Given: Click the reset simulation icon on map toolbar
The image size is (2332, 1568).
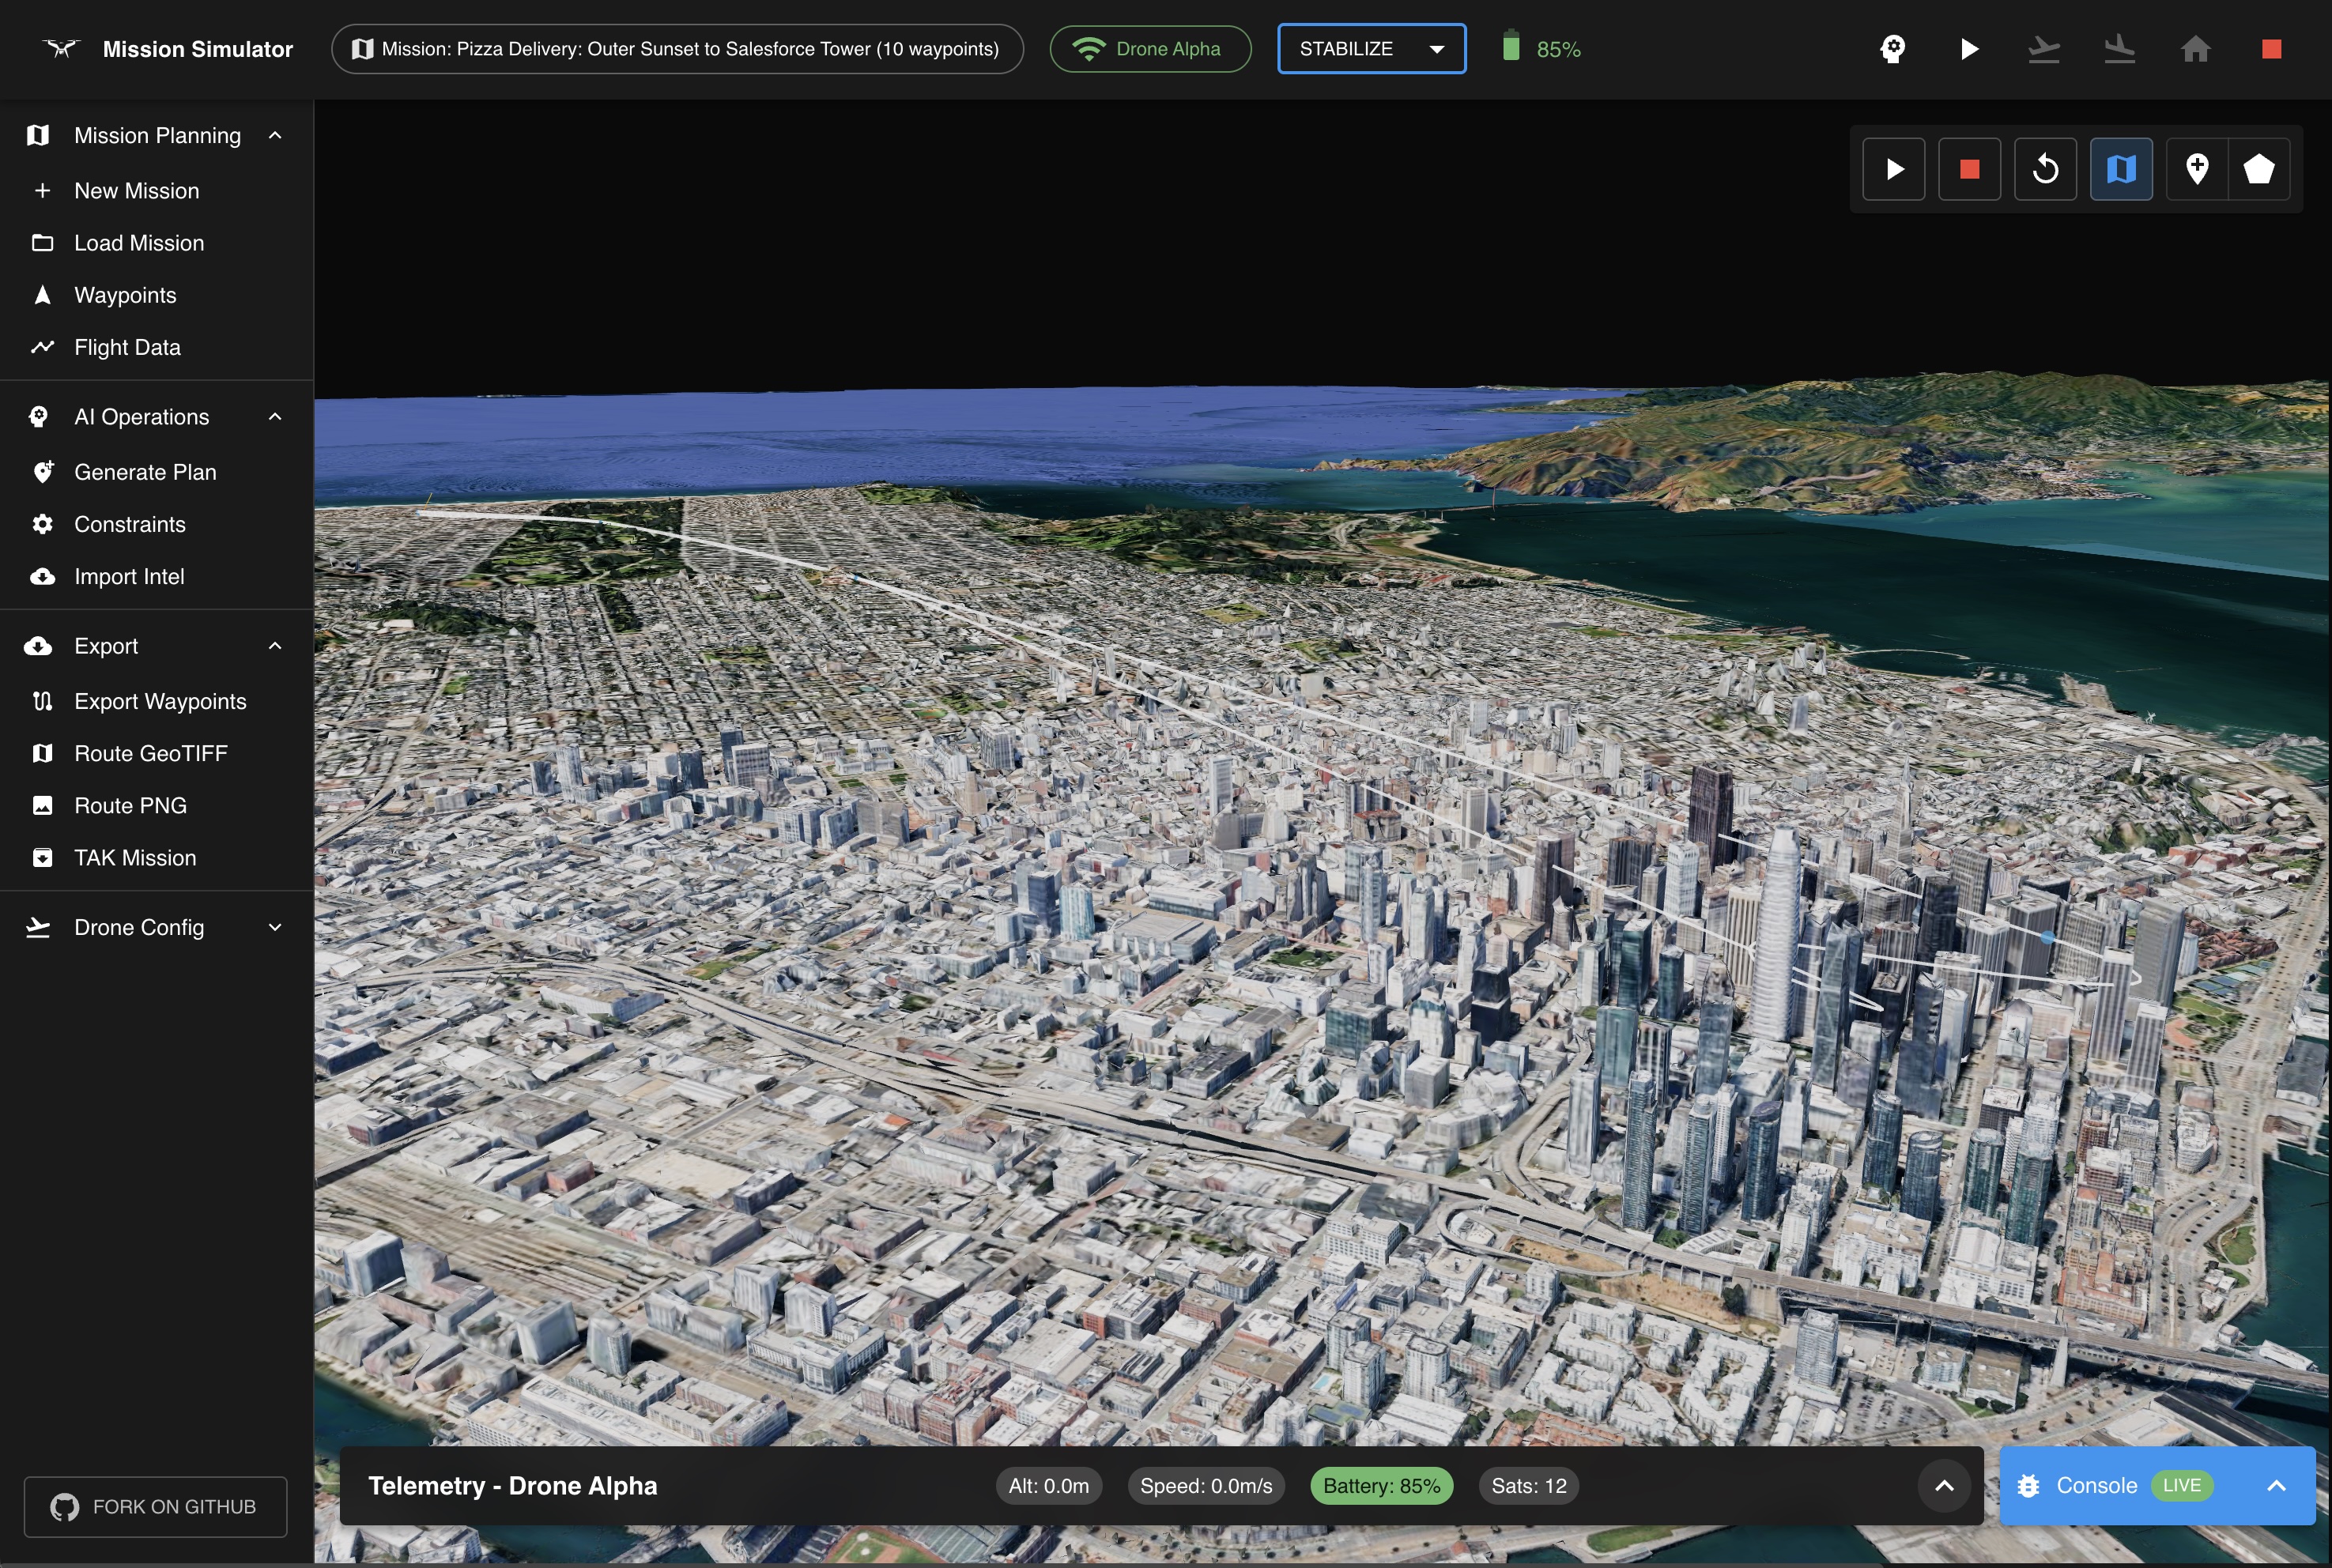Looking at the screenshot, I should click(2045, 169).
